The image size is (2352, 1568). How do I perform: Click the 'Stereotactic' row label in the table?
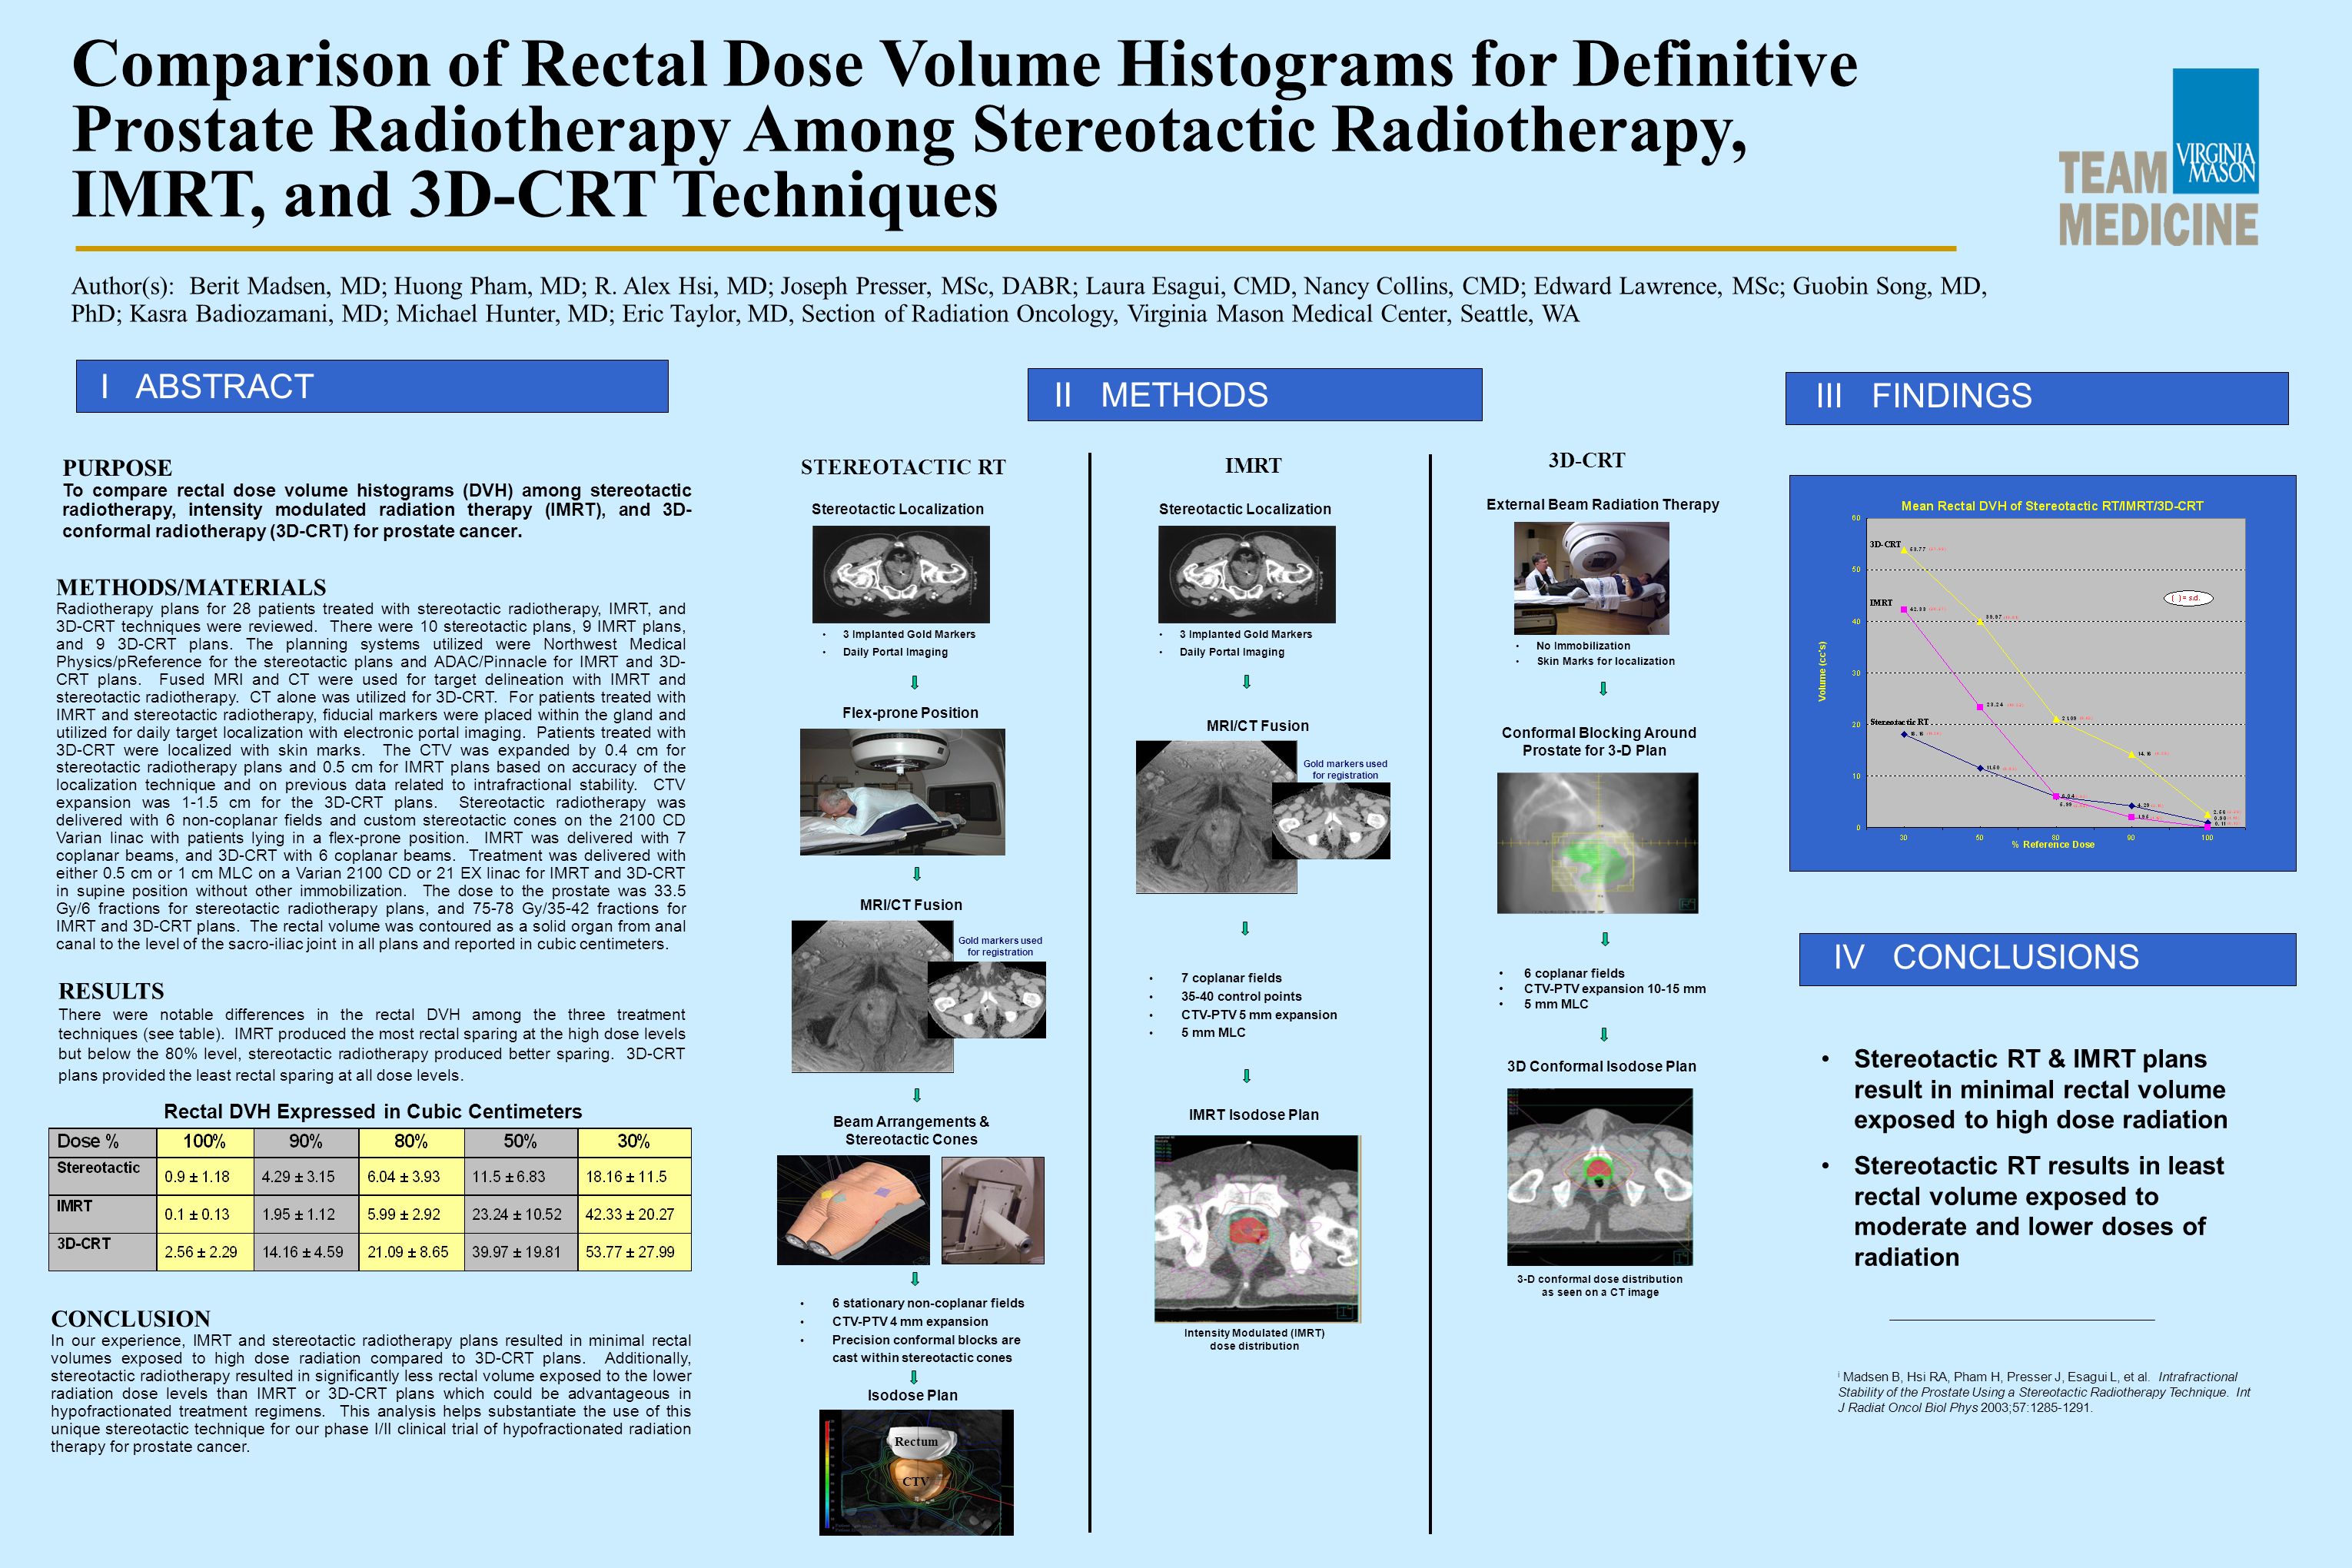click(103, 1176)
